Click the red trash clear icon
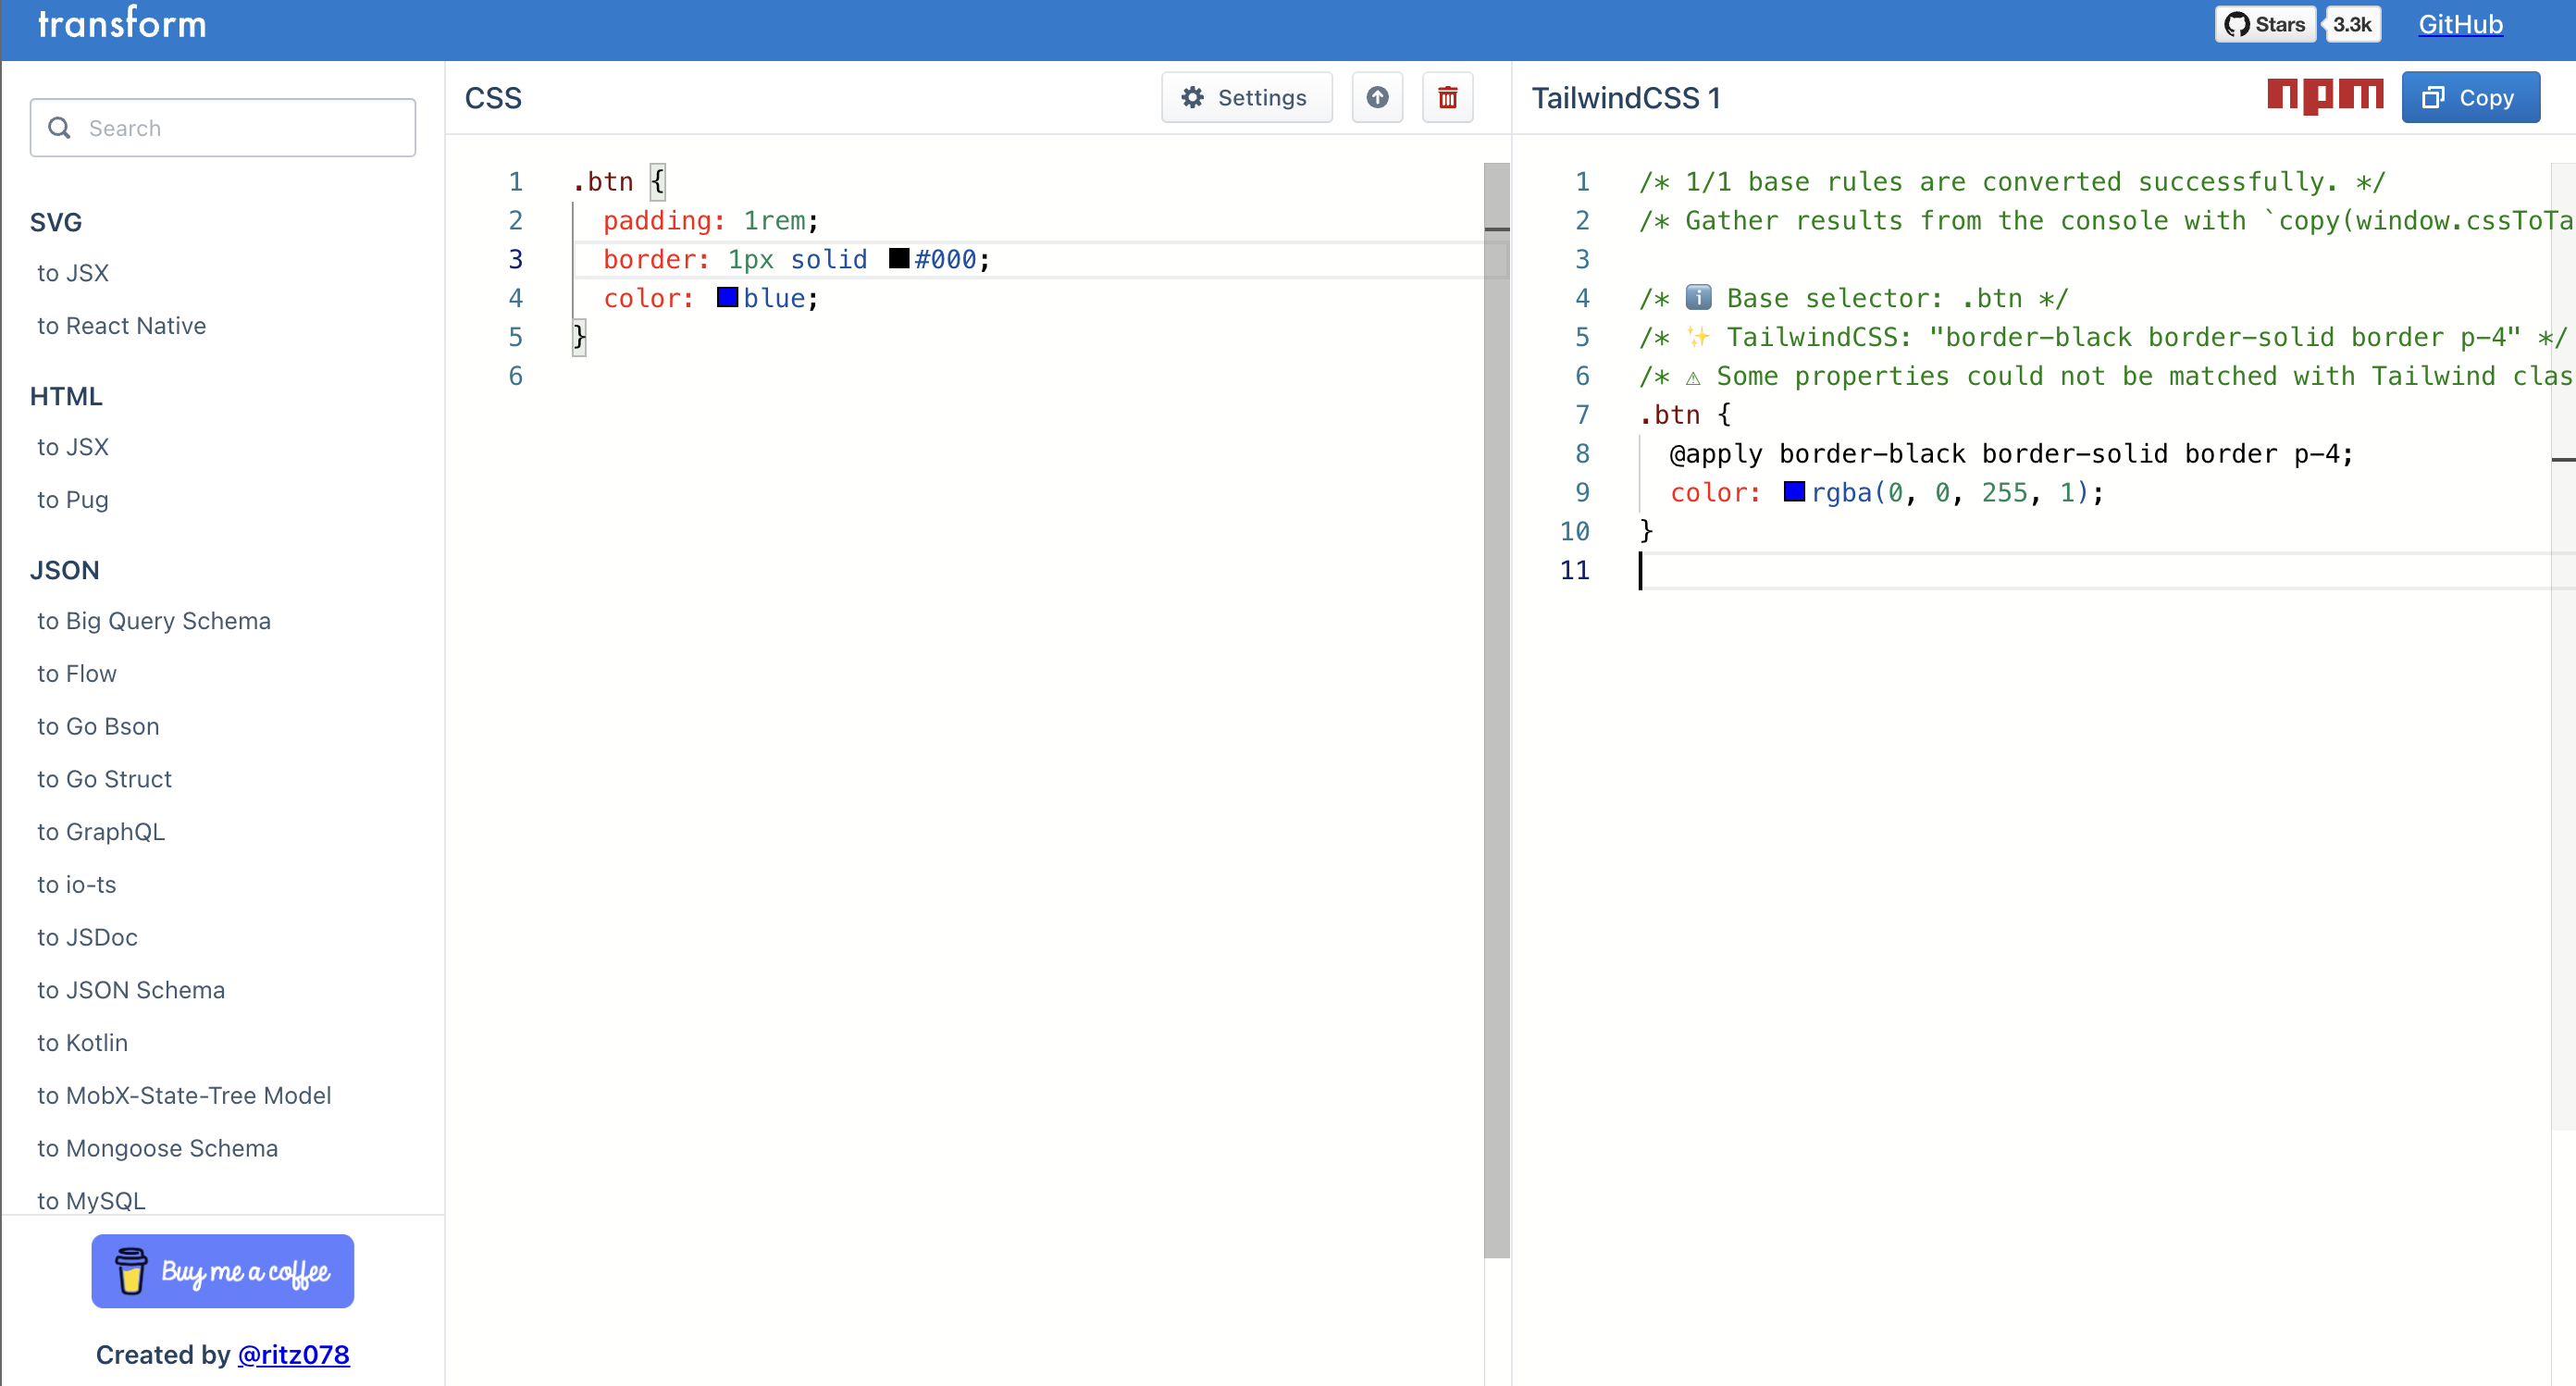This screenshot has height=1386, width=2576. (1447, 97)
